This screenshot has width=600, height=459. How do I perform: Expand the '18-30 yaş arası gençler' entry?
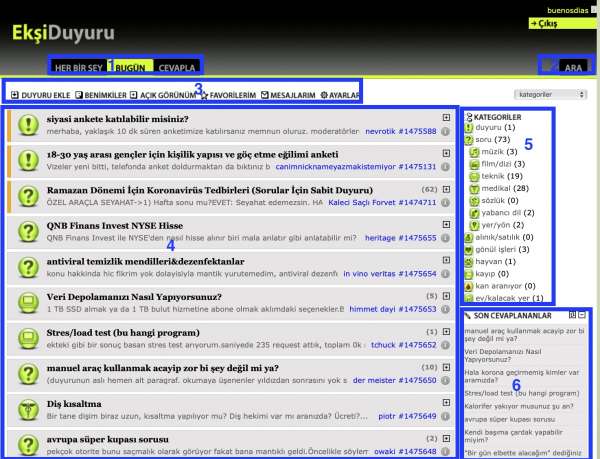click(x=446, y=153)
